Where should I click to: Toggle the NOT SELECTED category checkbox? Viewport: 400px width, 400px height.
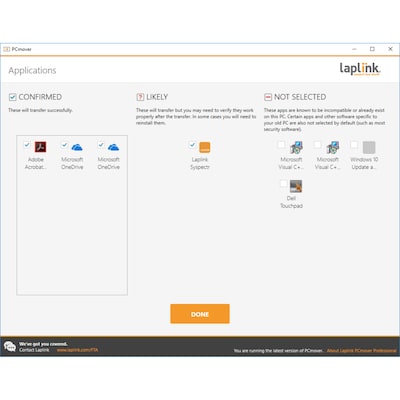(x=268, y=97)
